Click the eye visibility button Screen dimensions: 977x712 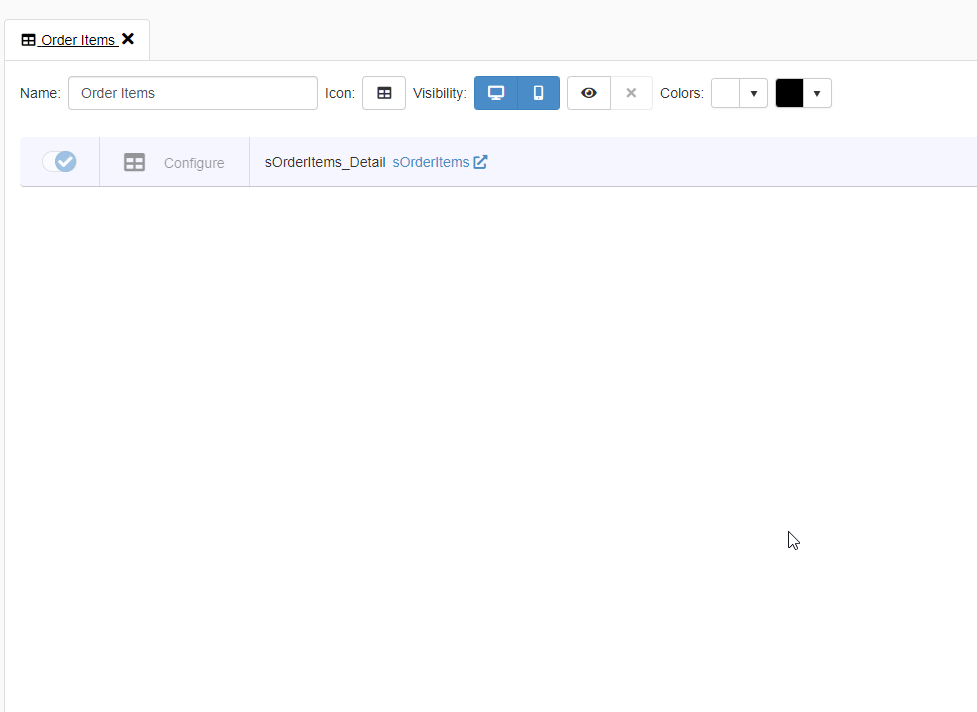589,93
